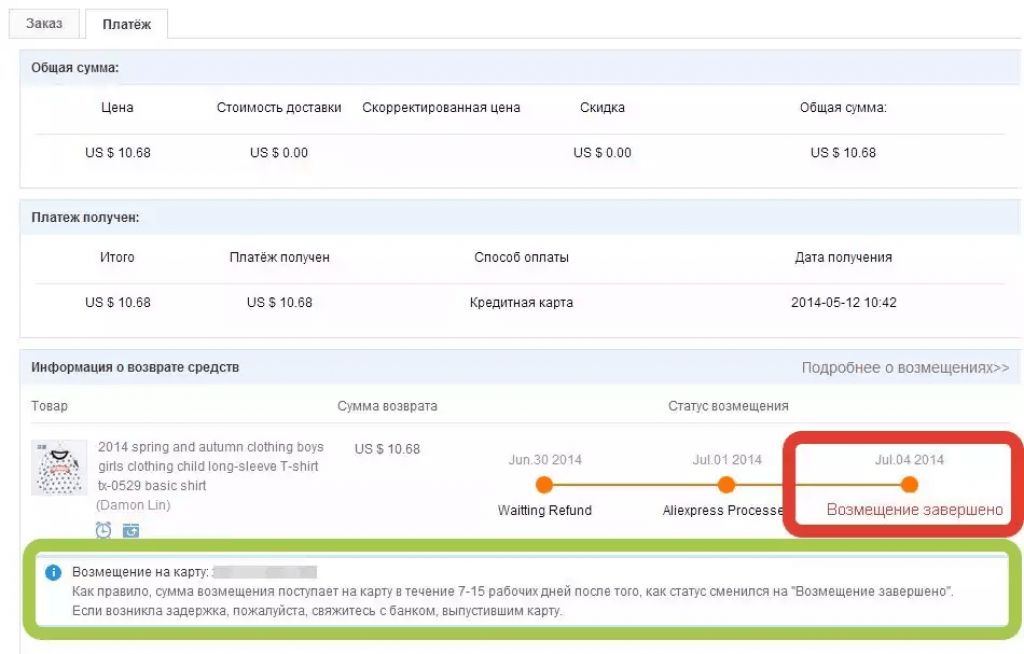Click the Итого value US $ 10.68

coord(118,302)
